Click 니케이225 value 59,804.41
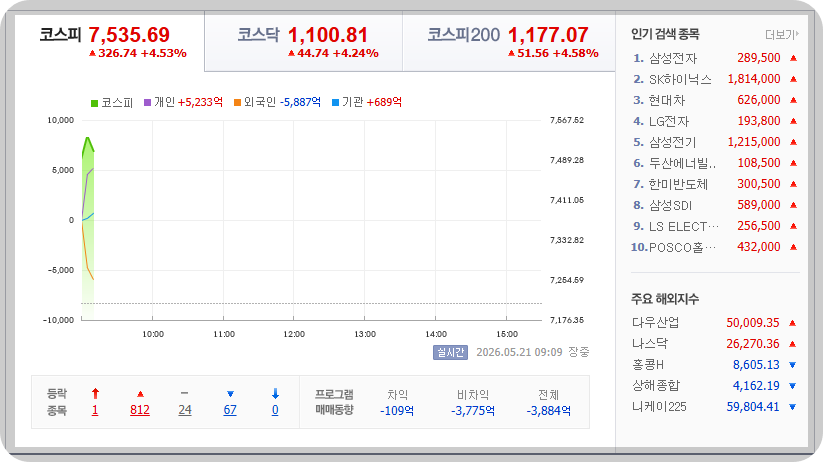823x462 pixels. (753, 407)
